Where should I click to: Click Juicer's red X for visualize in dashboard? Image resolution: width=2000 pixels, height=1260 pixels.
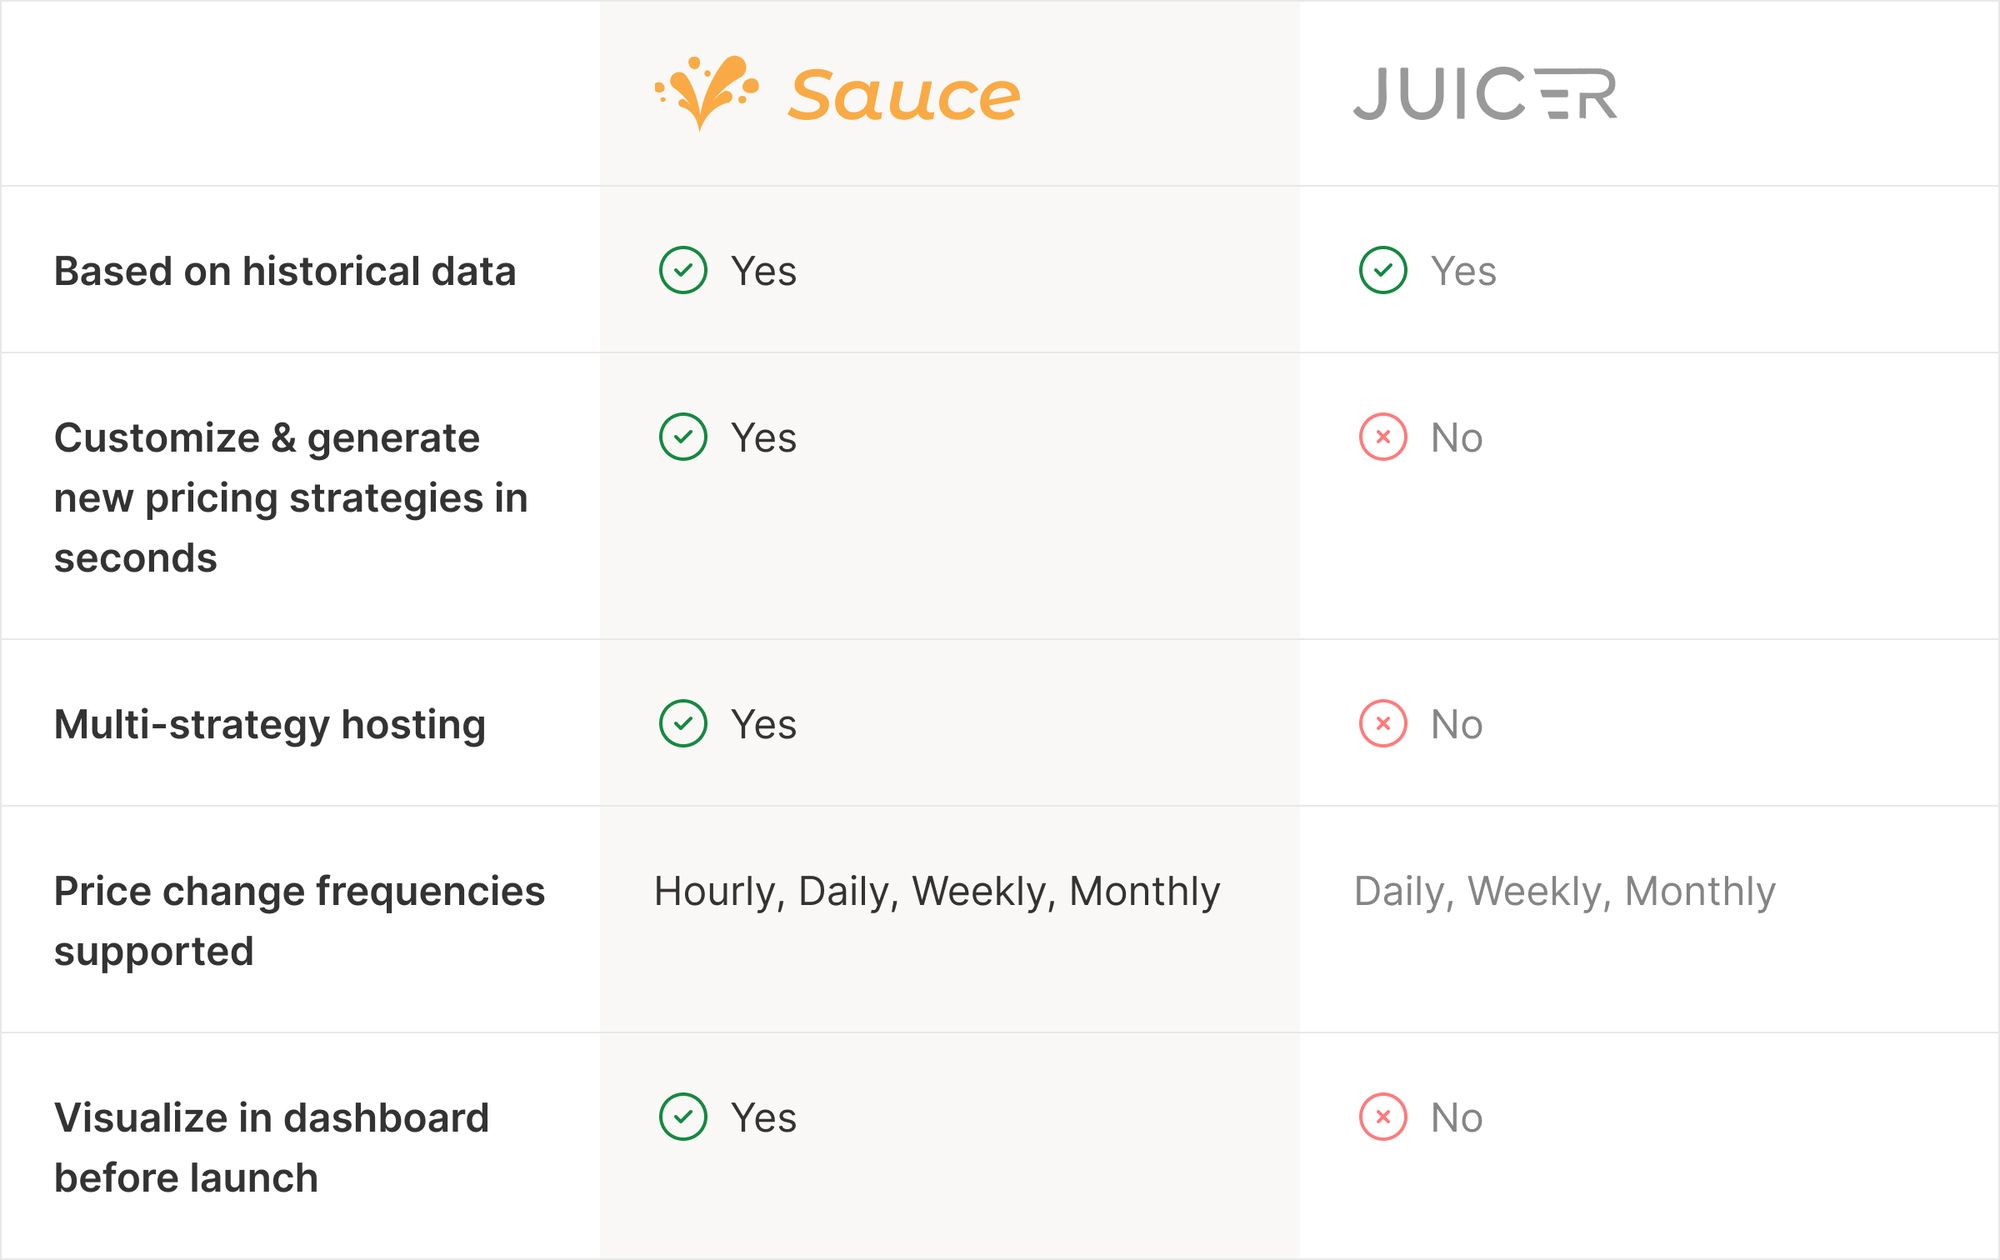pyautogui.click(x=1383, y=1117)
